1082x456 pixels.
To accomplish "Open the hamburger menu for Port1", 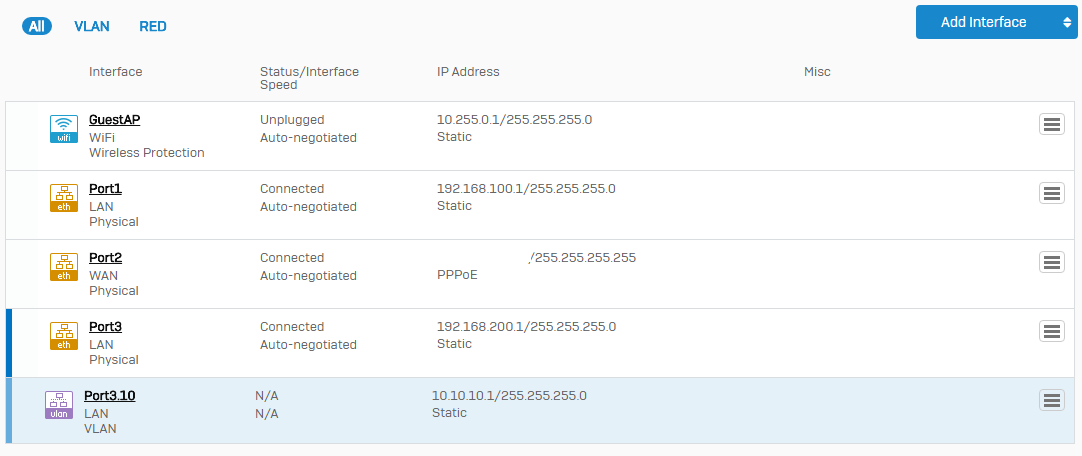I will pyautogui.click(x=1052, y=193).
